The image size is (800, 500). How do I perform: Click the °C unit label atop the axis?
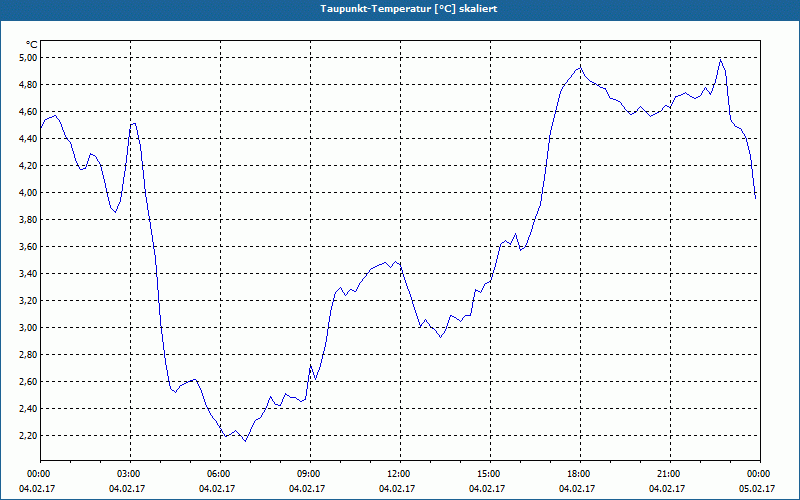pos(31,45)
